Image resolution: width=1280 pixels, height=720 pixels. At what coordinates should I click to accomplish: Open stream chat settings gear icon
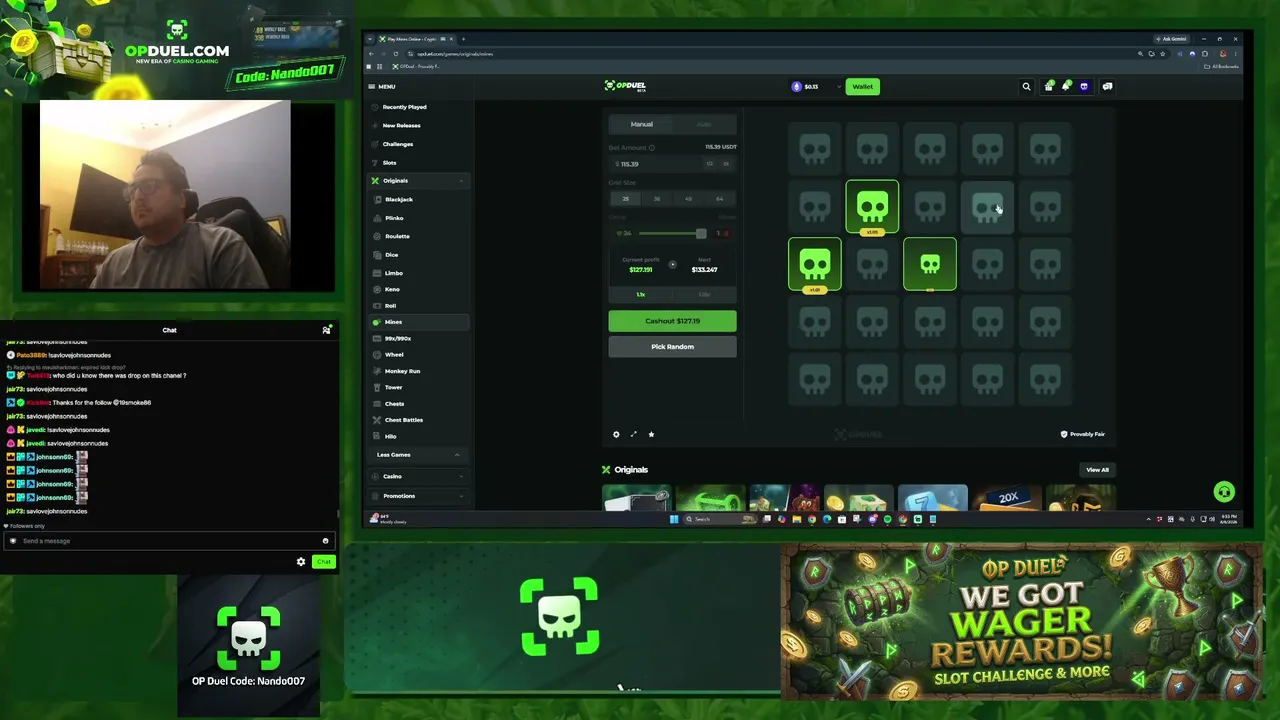(x=301, y=562)
